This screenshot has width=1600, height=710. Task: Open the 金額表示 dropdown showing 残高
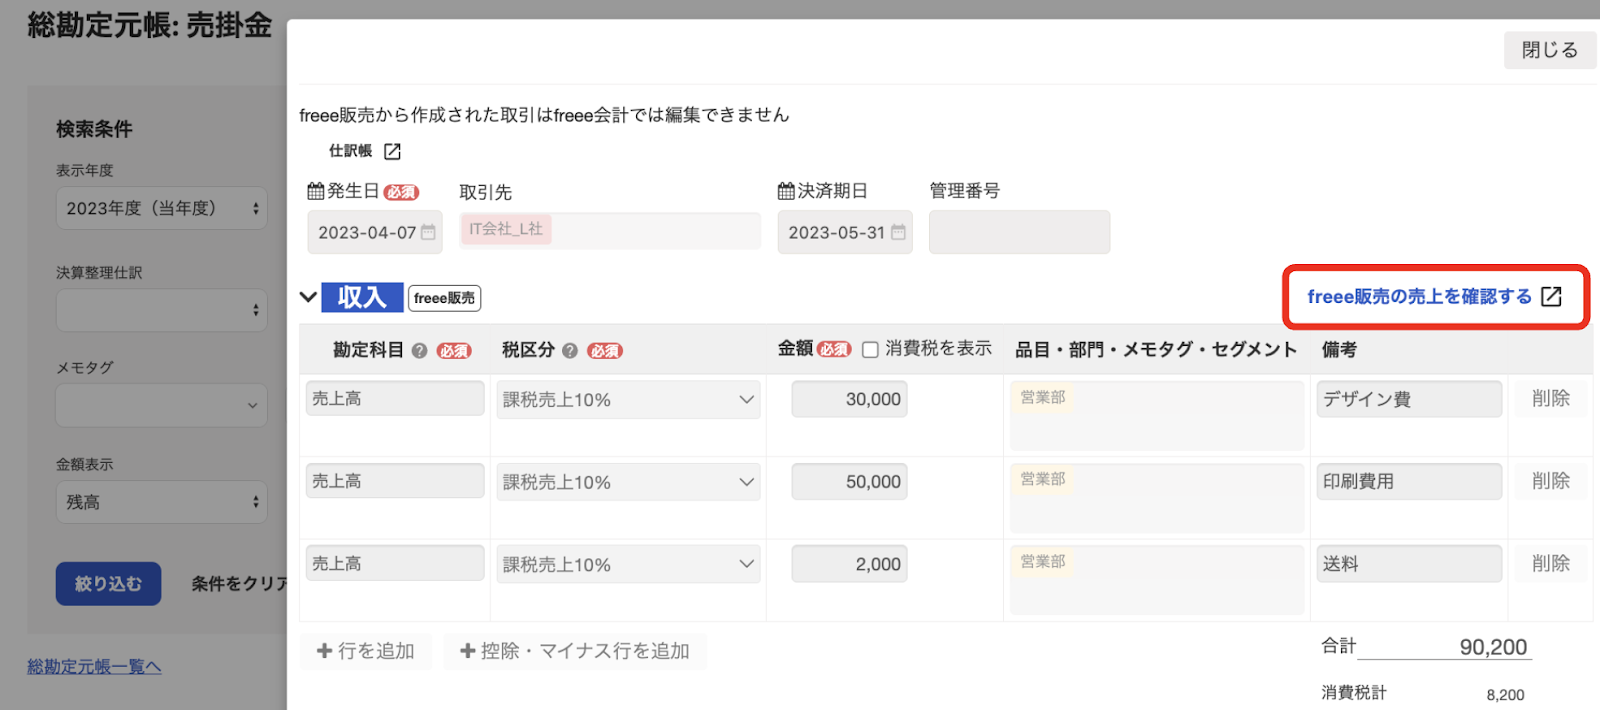(x=161, y=502)
